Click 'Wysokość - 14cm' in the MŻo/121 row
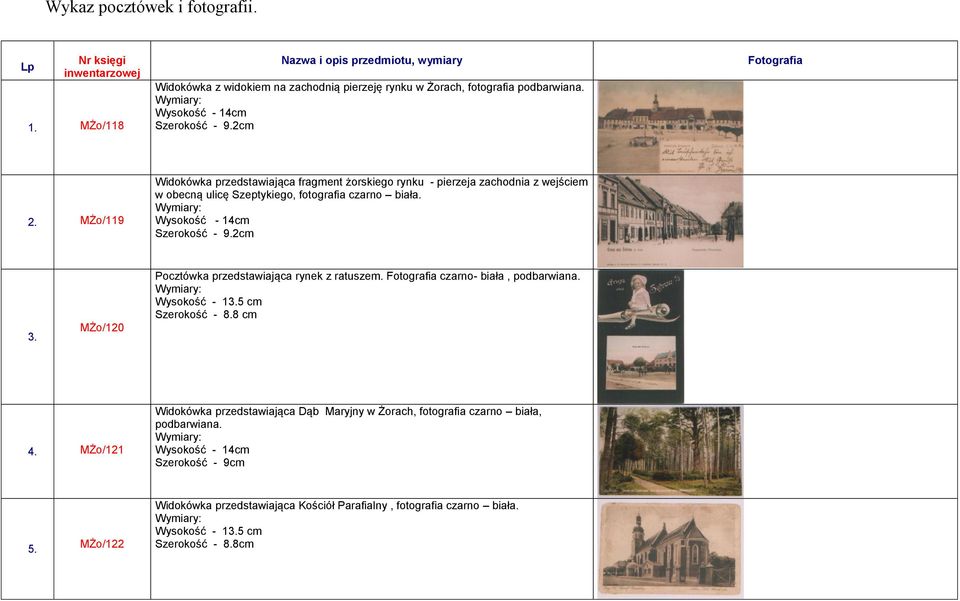The width and height of the screenshot is (960, 601). pos(202,450)
